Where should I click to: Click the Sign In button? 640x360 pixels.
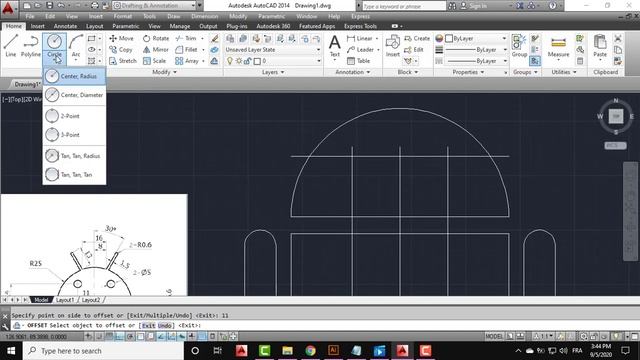tap(473, 6)
